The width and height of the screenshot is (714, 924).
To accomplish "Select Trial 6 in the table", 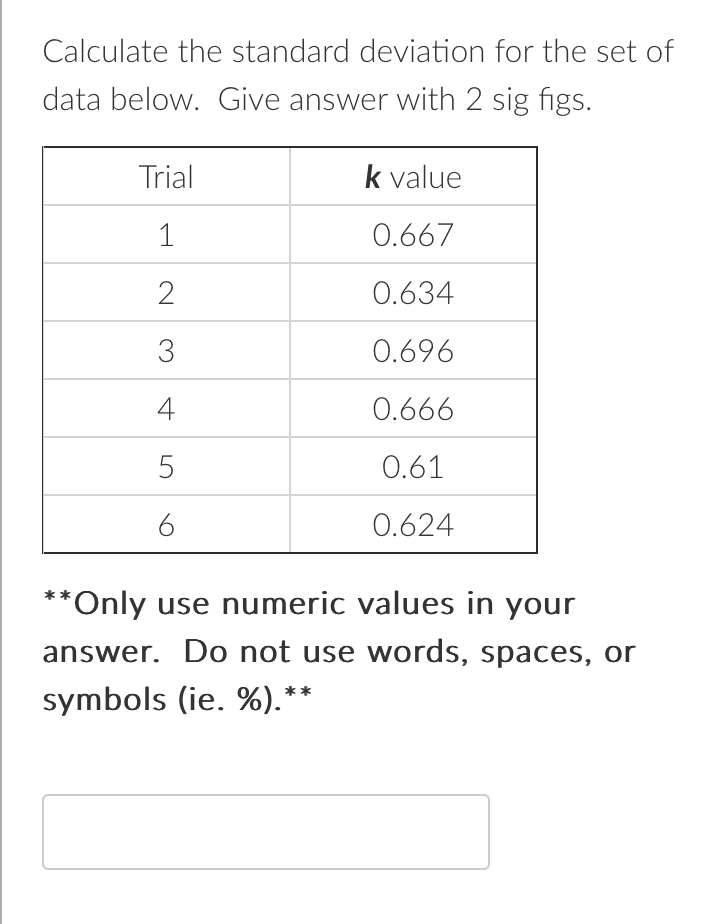I will 166,524.
